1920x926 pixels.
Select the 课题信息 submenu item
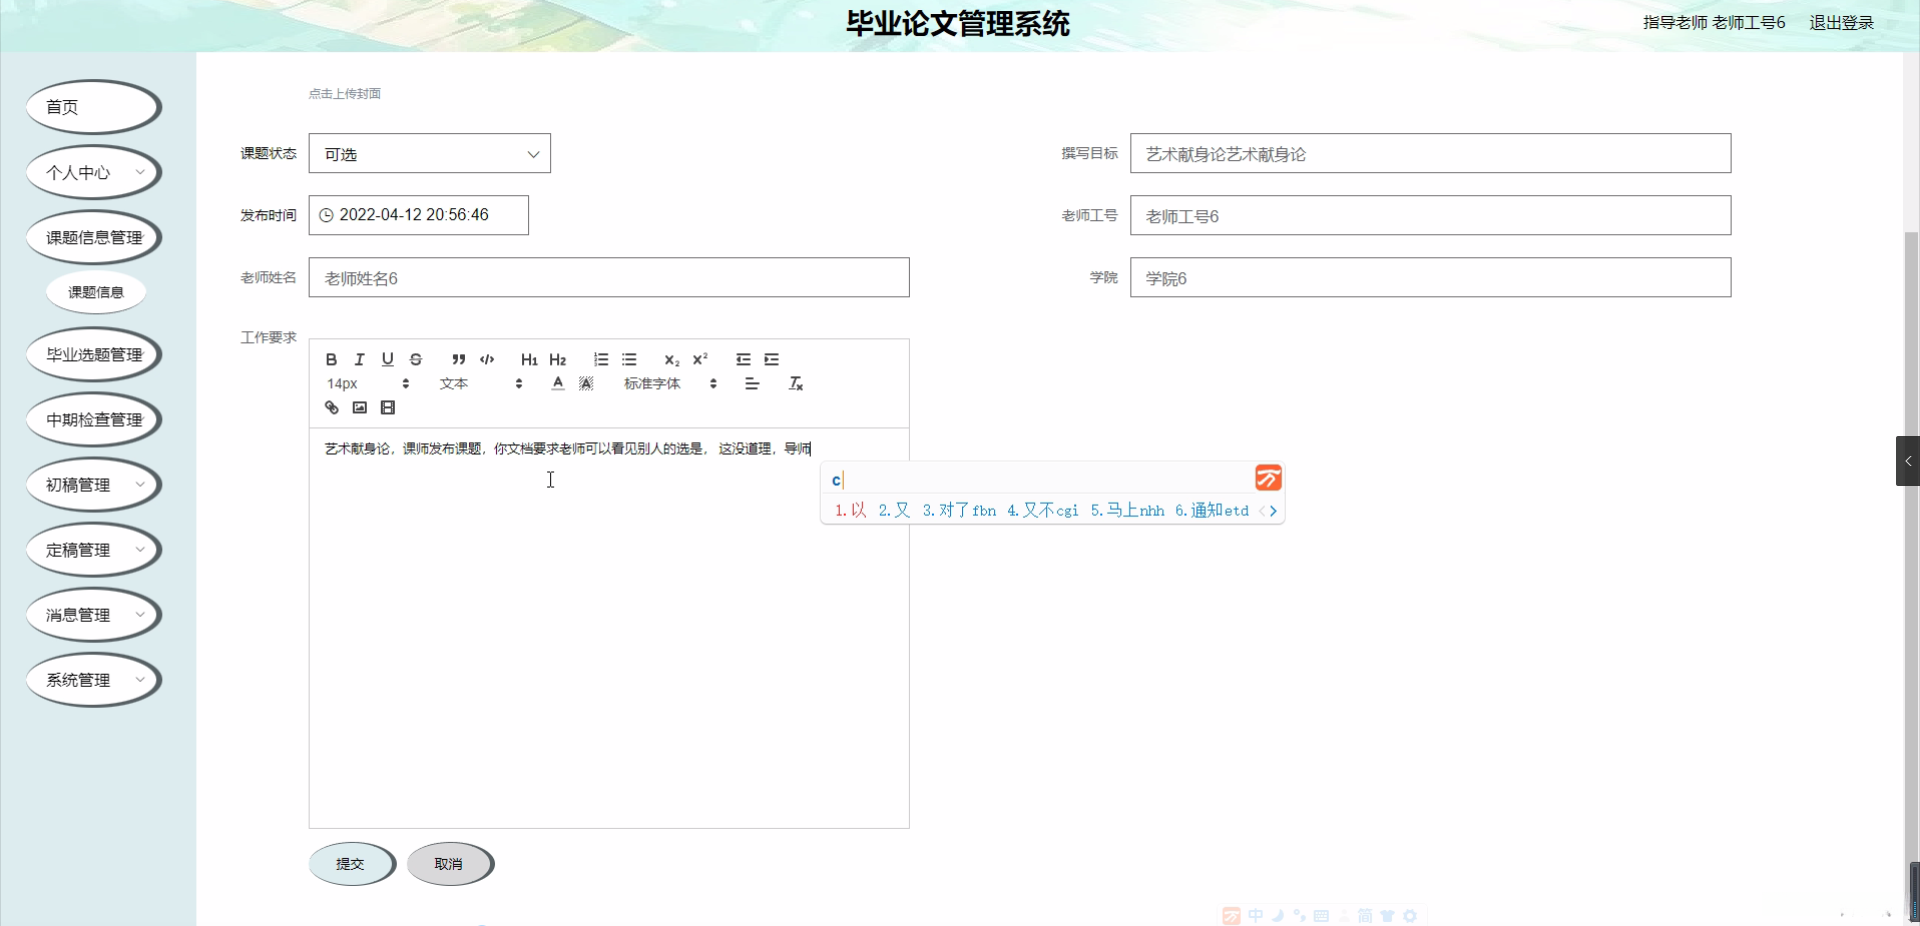tap(96, 292)
